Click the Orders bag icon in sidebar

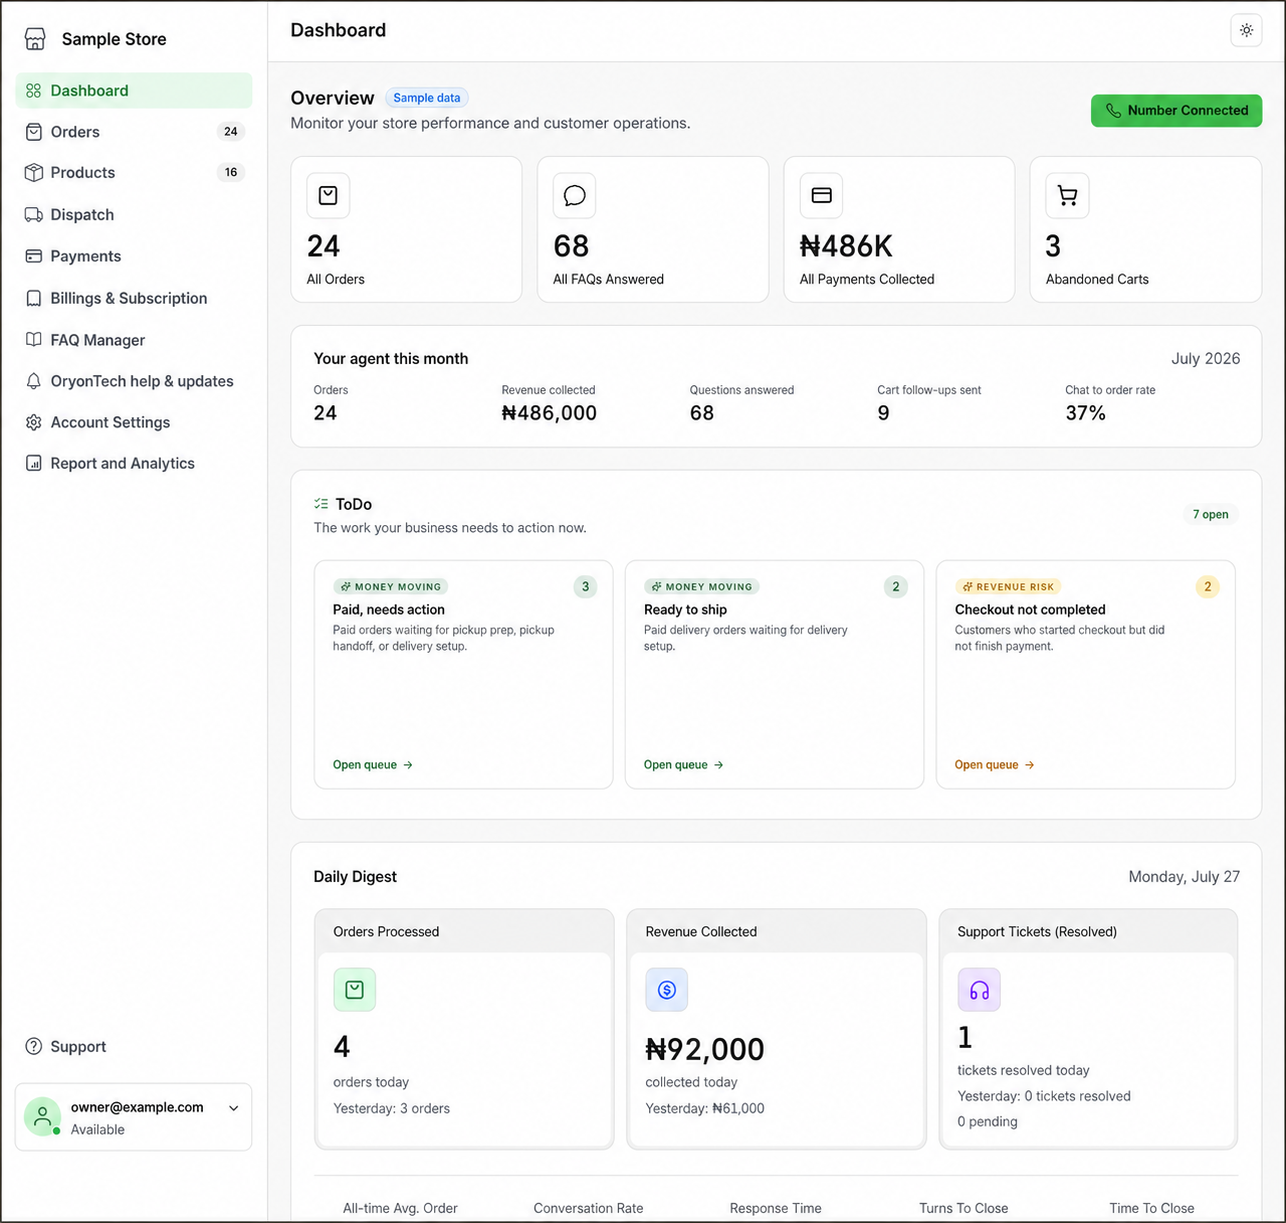pyautogui.click(x=34, y=132)
